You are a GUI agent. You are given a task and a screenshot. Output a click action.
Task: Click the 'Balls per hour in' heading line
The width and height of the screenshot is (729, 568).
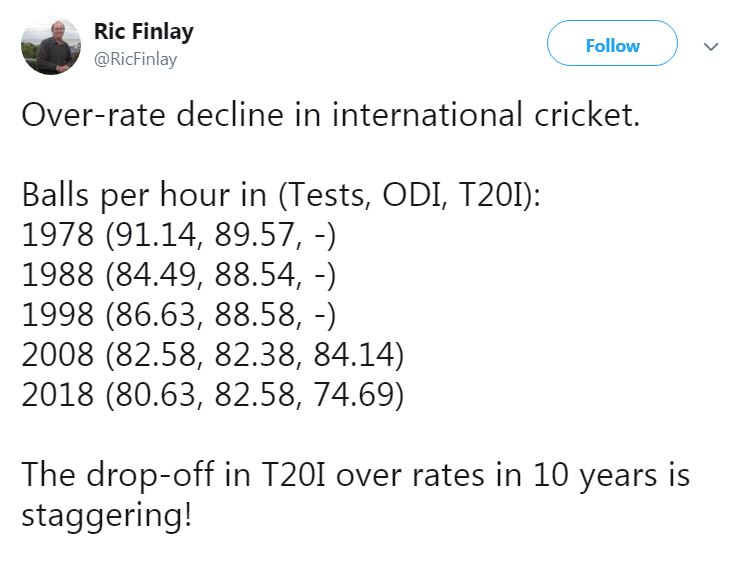282,194
